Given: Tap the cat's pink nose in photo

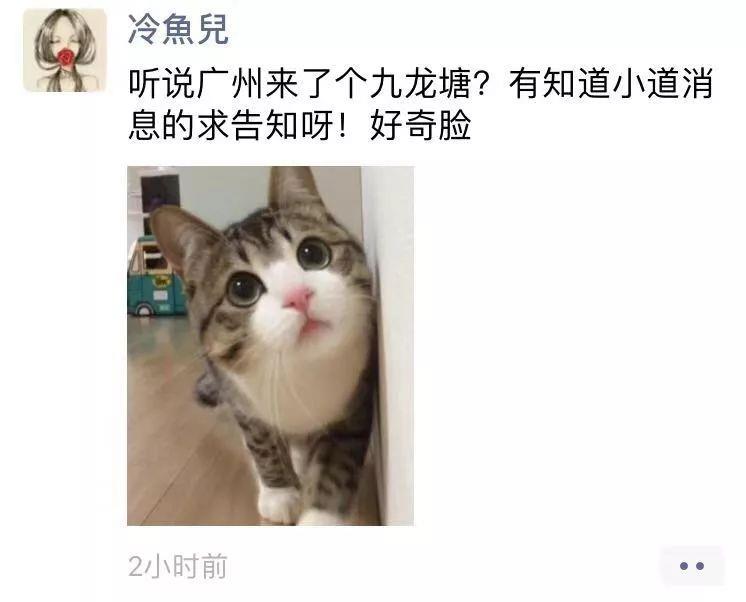Looking at the screenshot, I should [x=298, y=298].
